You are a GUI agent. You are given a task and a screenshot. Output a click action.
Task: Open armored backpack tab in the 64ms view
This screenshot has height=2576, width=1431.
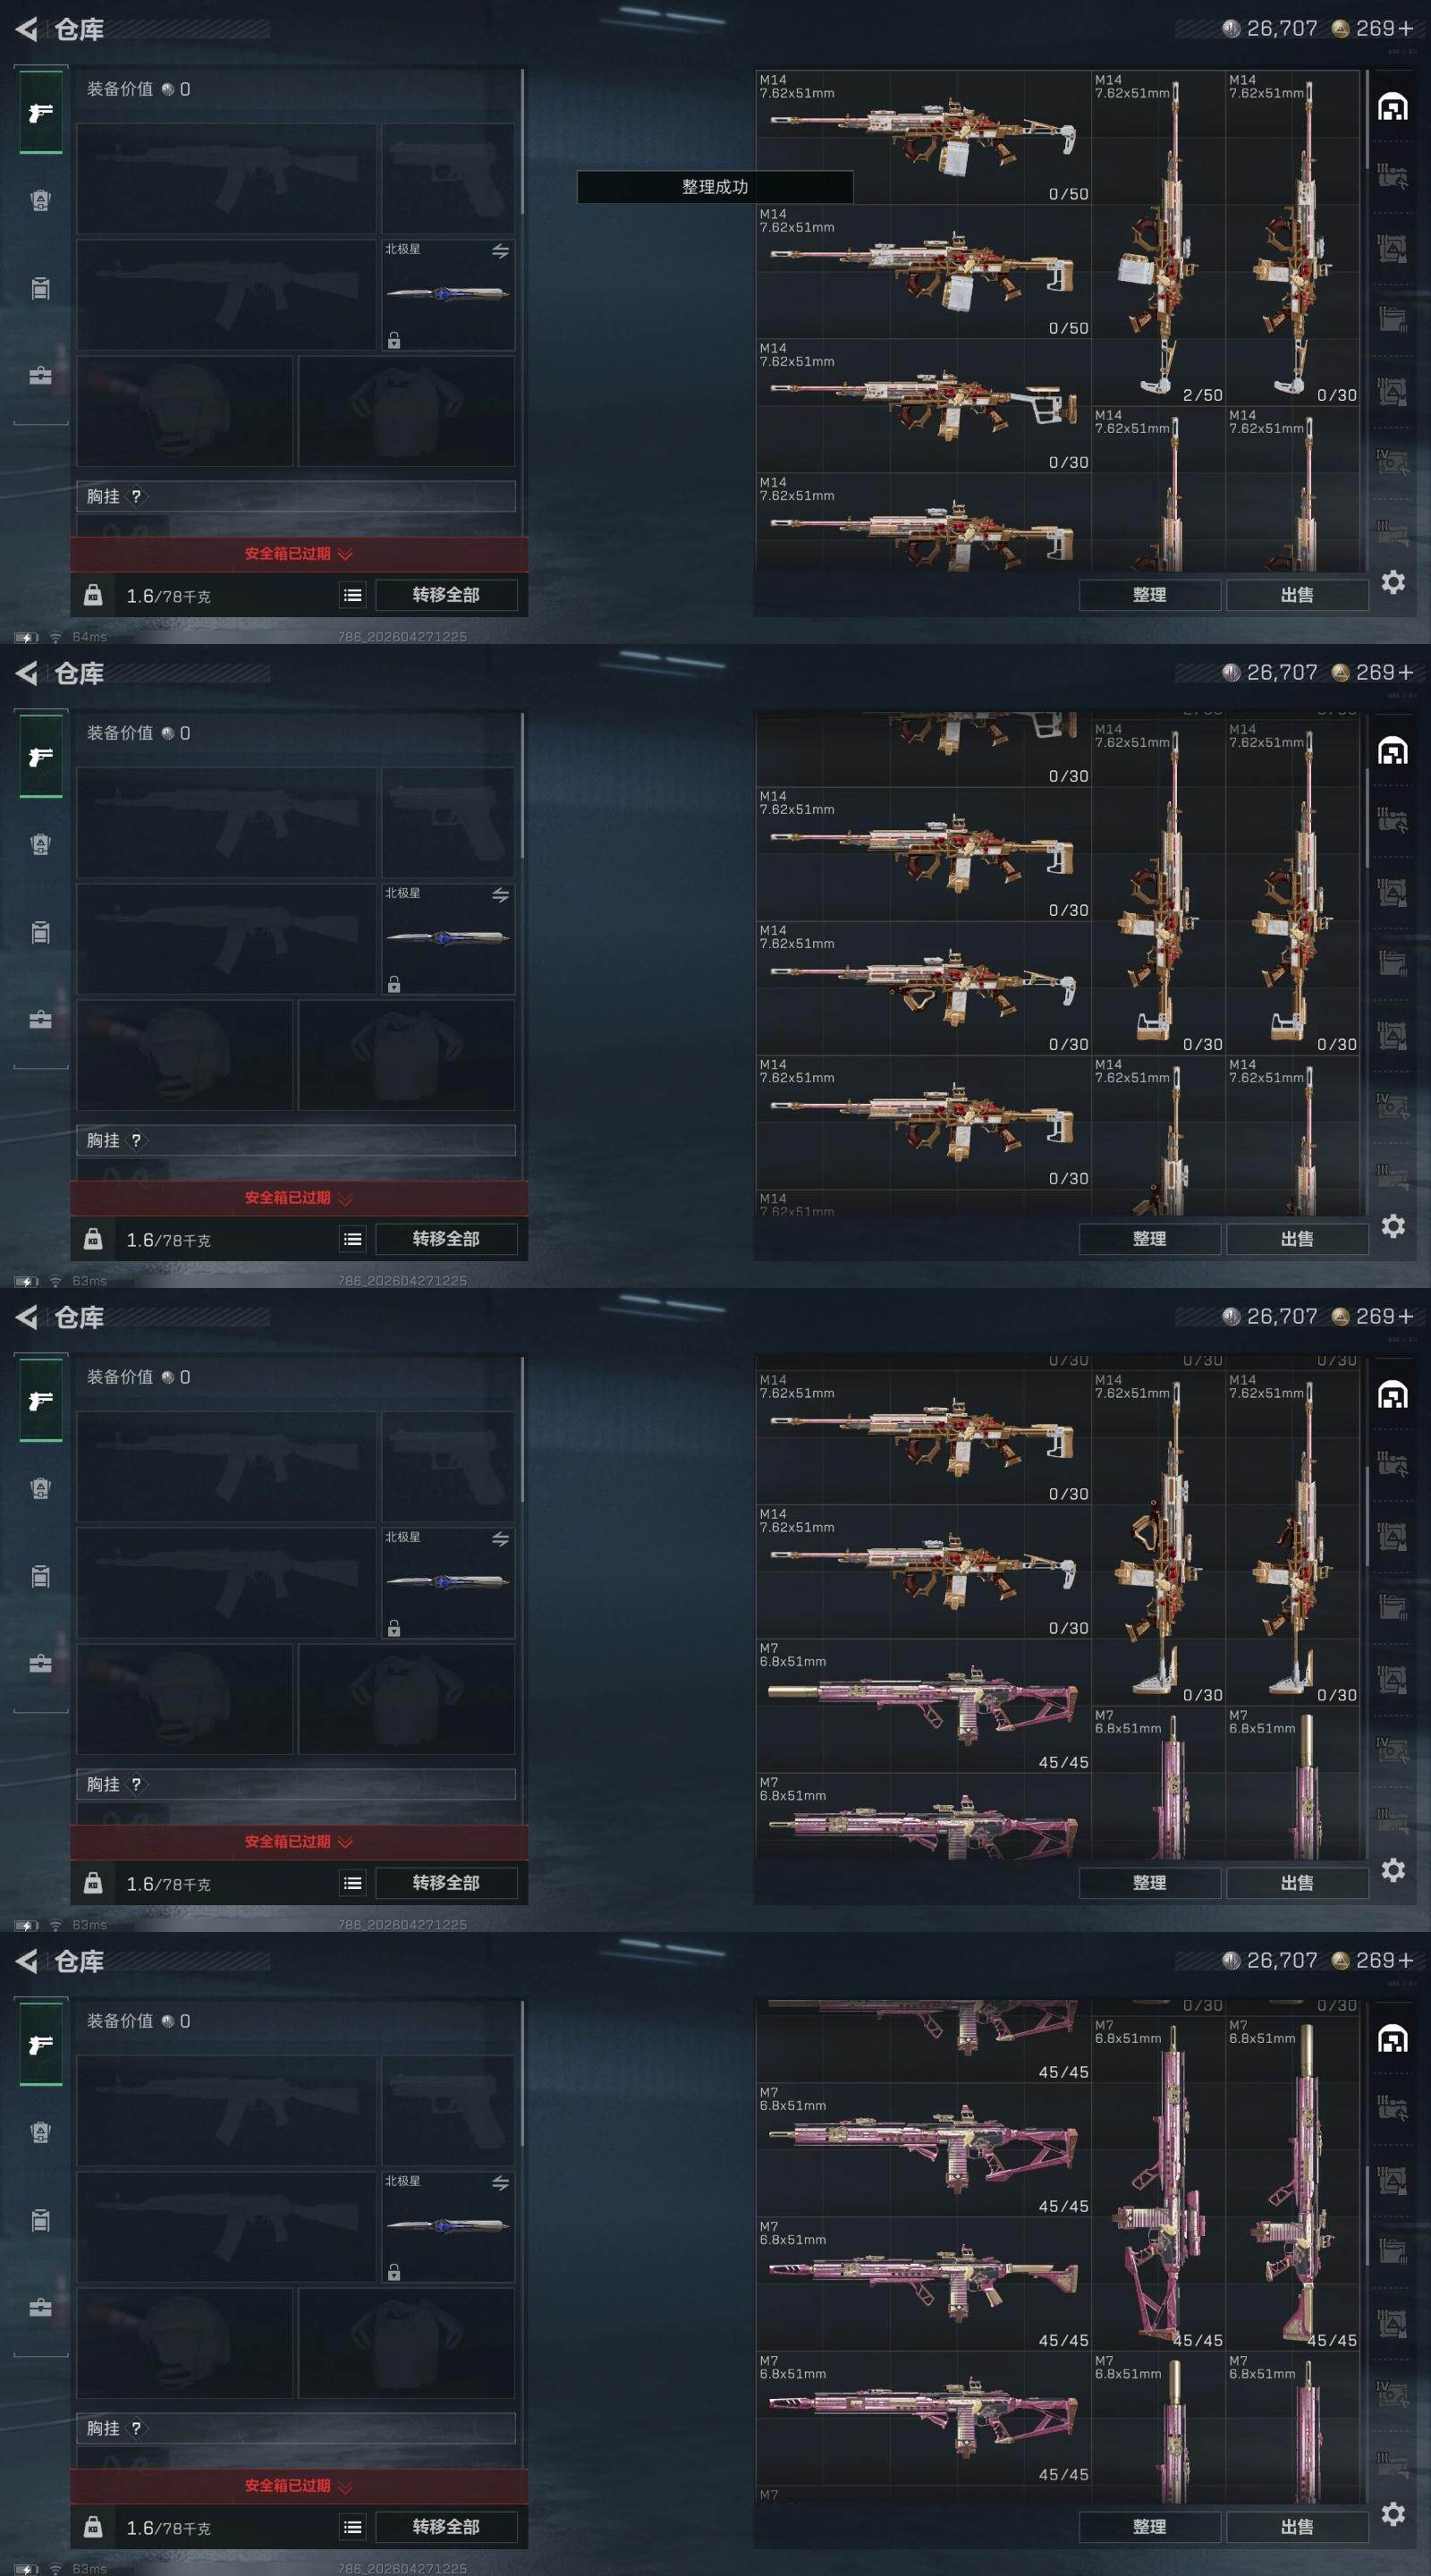40,201
